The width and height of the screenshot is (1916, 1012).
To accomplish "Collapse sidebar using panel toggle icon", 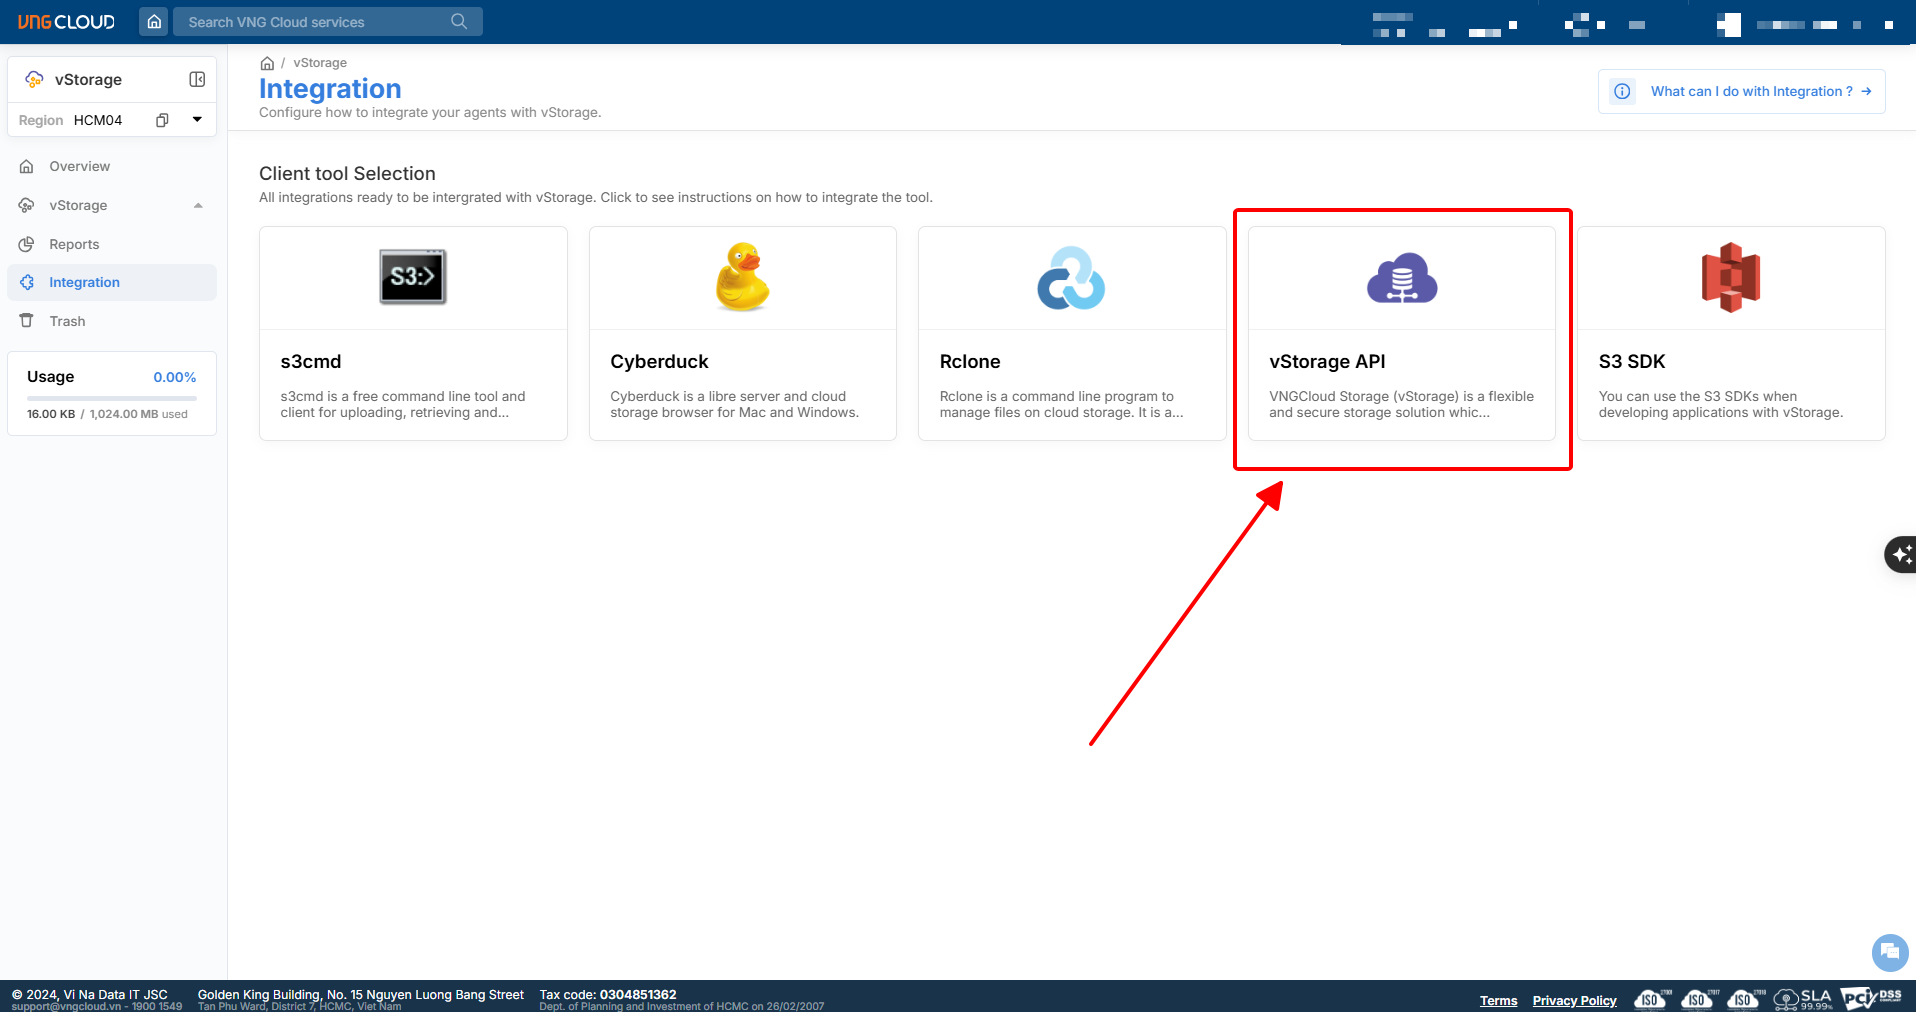I will click(197, 79).
